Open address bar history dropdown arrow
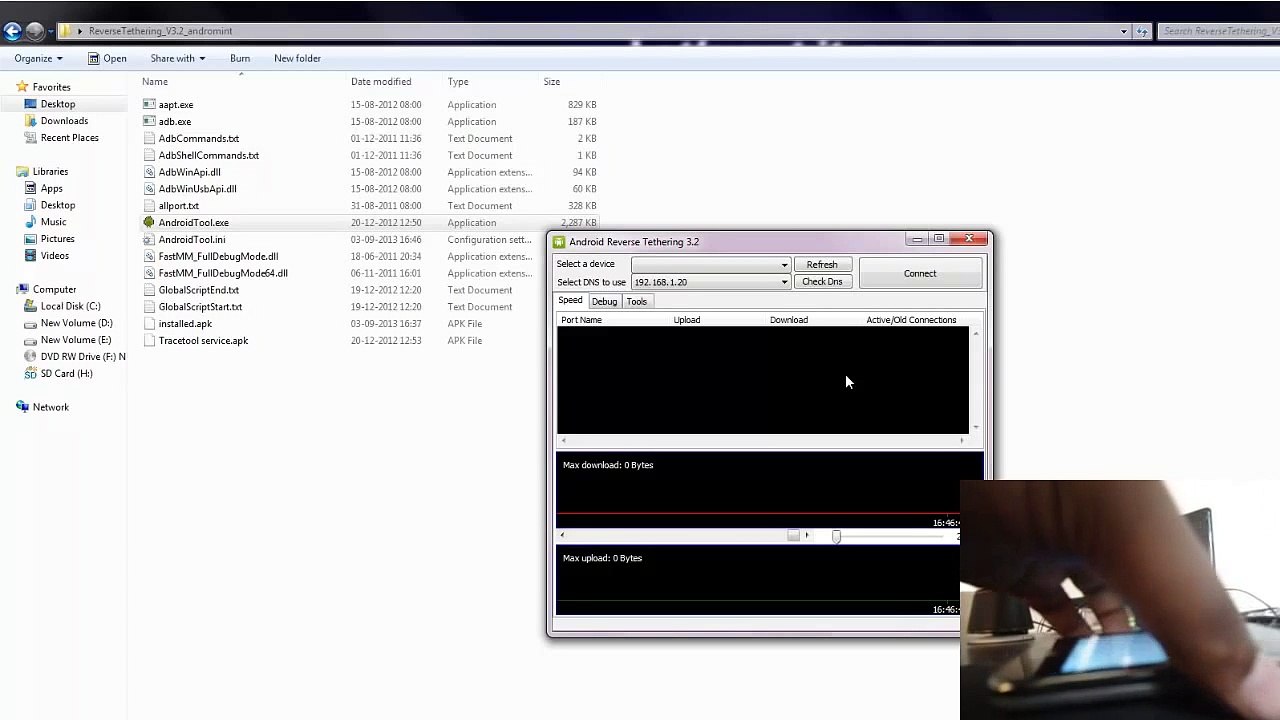Screen dimensions: 1280x720 pyautogui.click(x=1124, y=31)
